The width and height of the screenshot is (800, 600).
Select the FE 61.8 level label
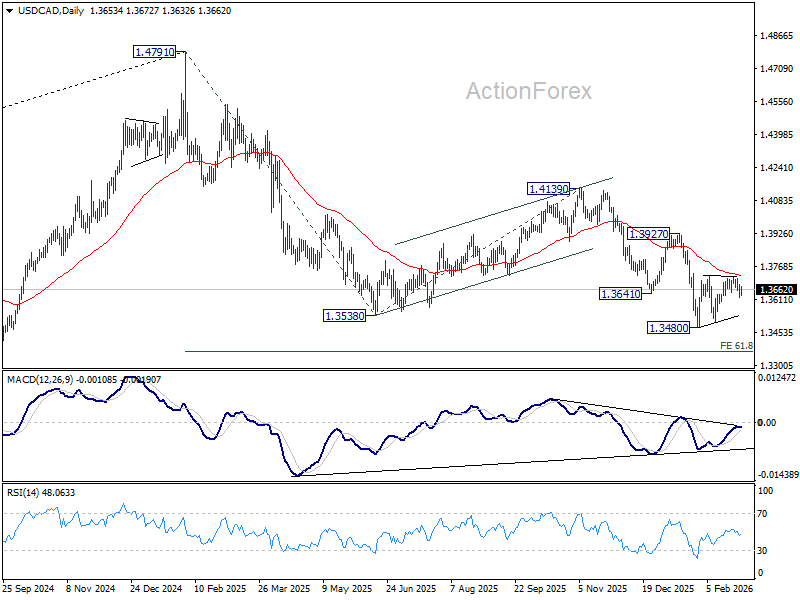(x=736, y=345)
